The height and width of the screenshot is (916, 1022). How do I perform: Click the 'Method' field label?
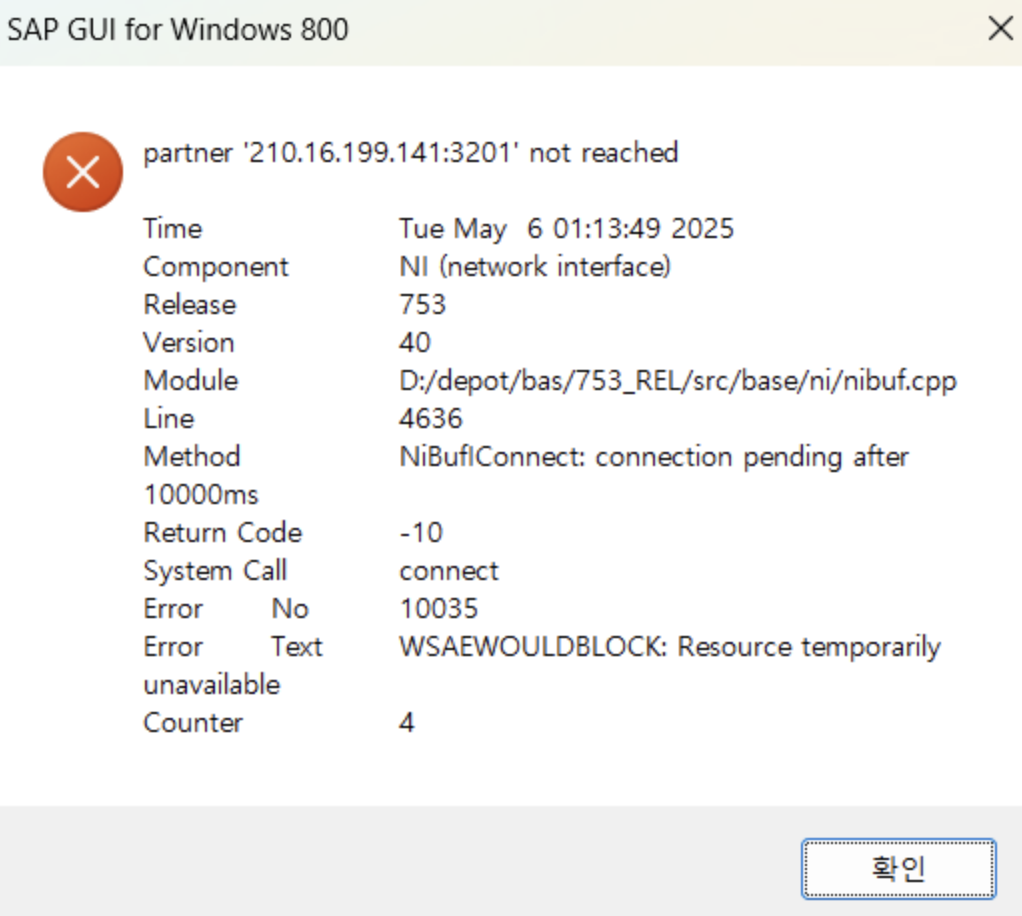tap(192, 456)
